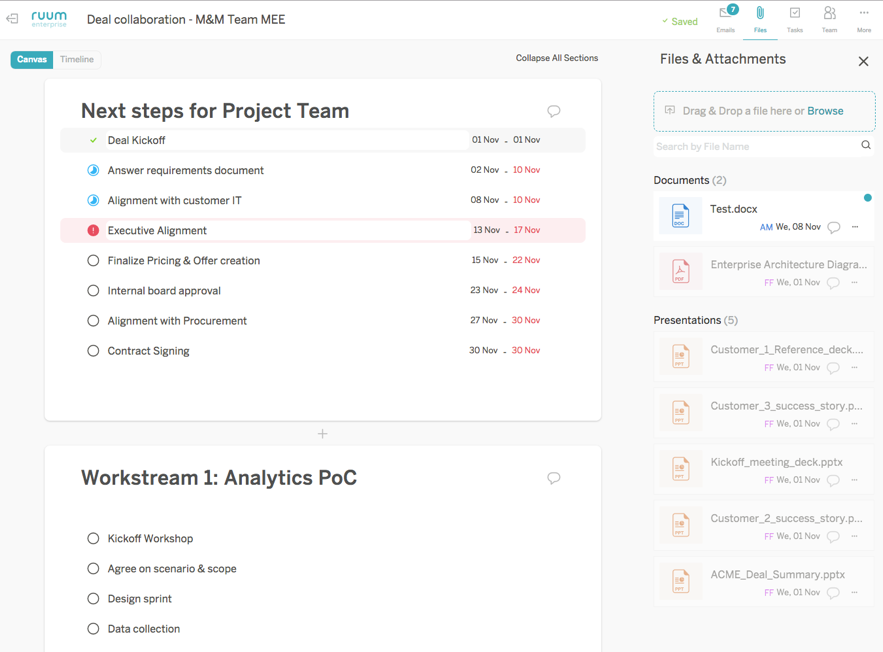This screenshot has height=652, width=883.
Task: Mark Kickoff Workshop as complete
Action: (x=92, y=538)
